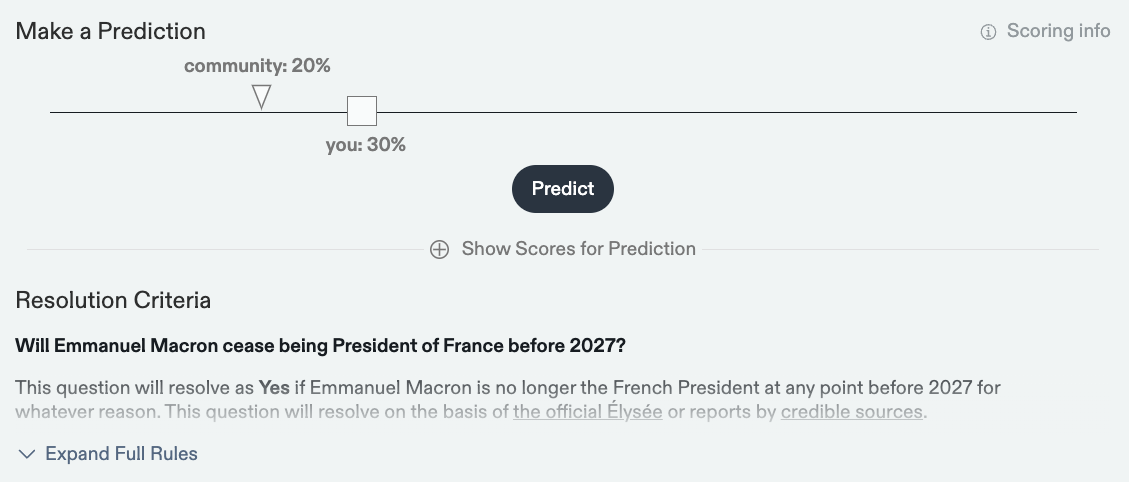Expand Full Rules section
Viewport: 1132px width, 482px height.
(121, 454)
